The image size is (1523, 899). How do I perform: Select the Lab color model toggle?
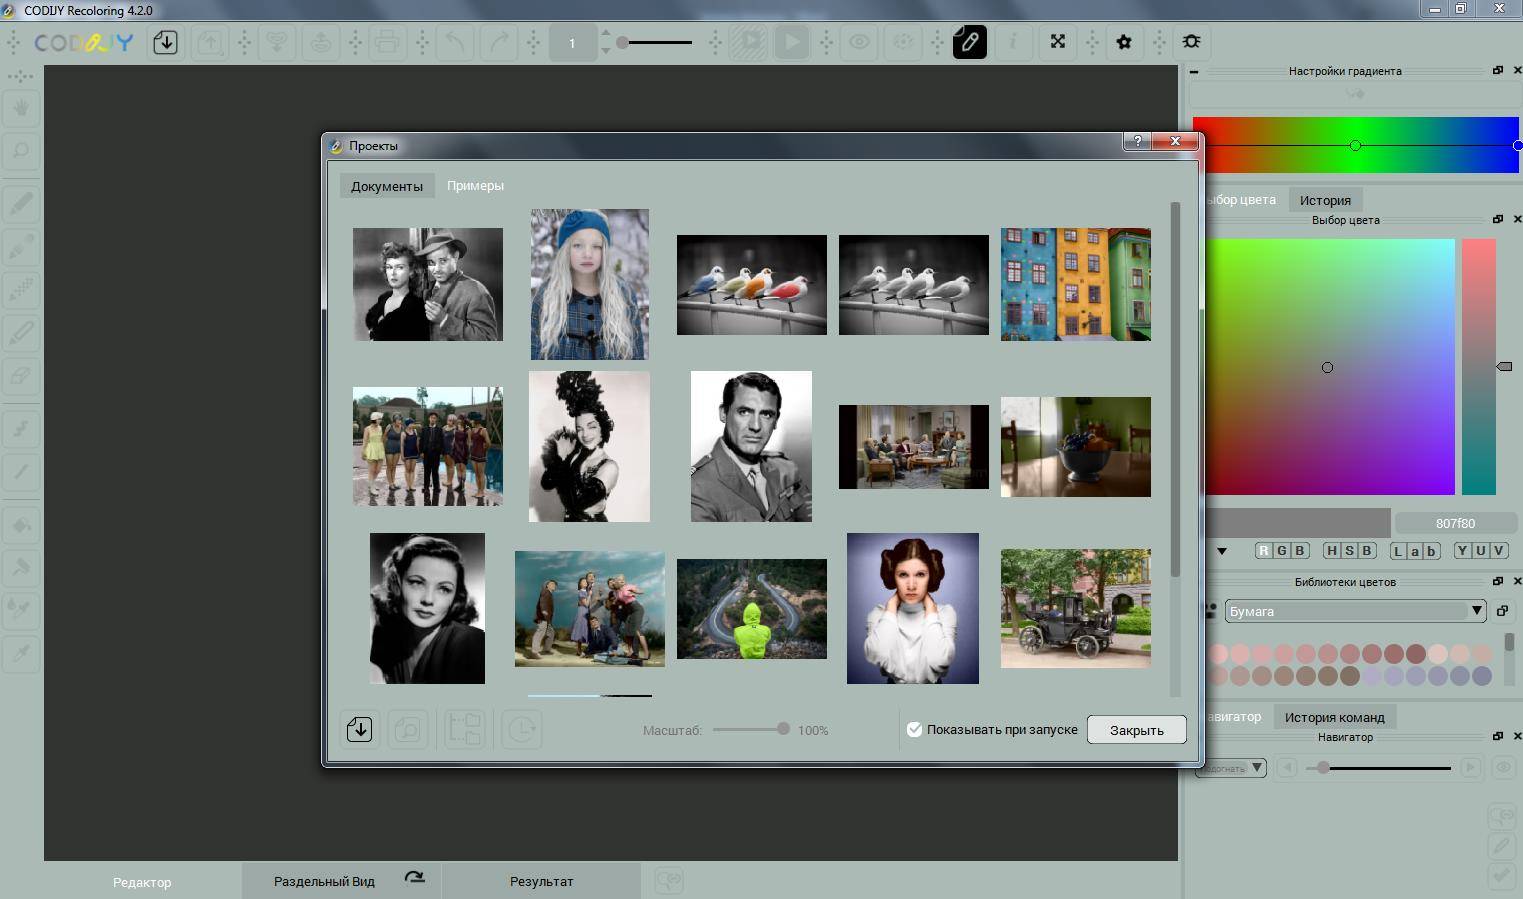tap(1415, 550)
